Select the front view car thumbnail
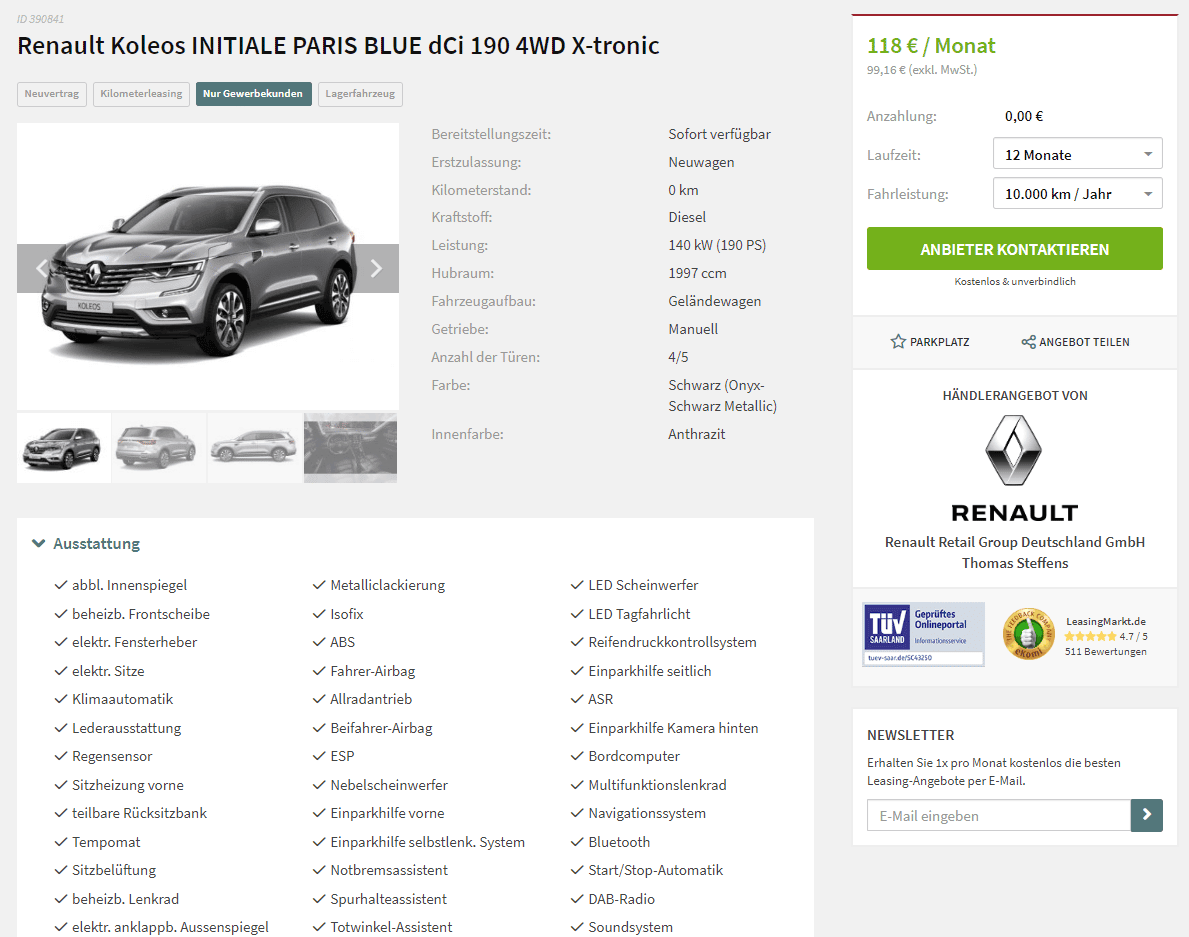 (x=63, y=447)
